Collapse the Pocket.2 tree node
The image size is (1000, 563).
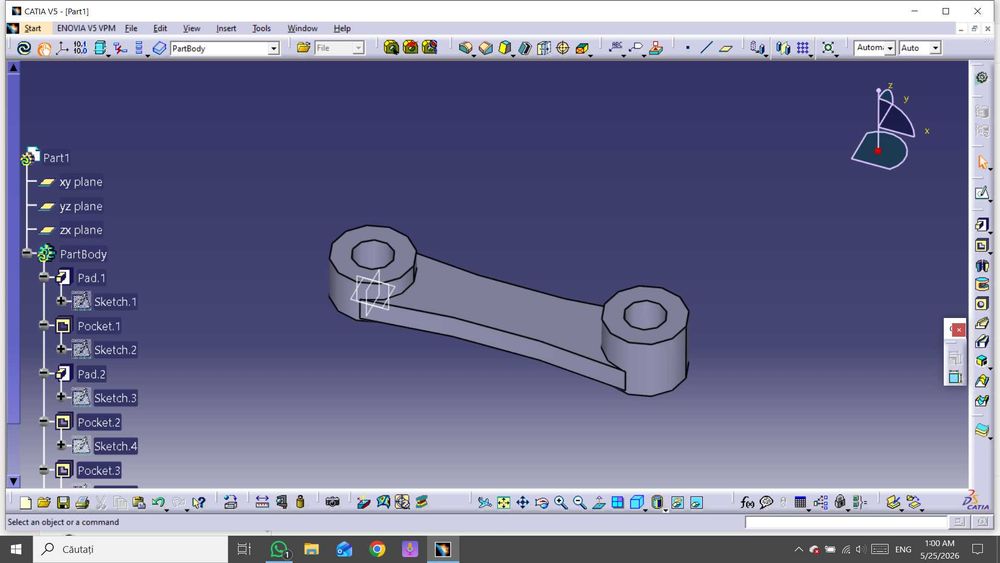(x=44, y=421)
